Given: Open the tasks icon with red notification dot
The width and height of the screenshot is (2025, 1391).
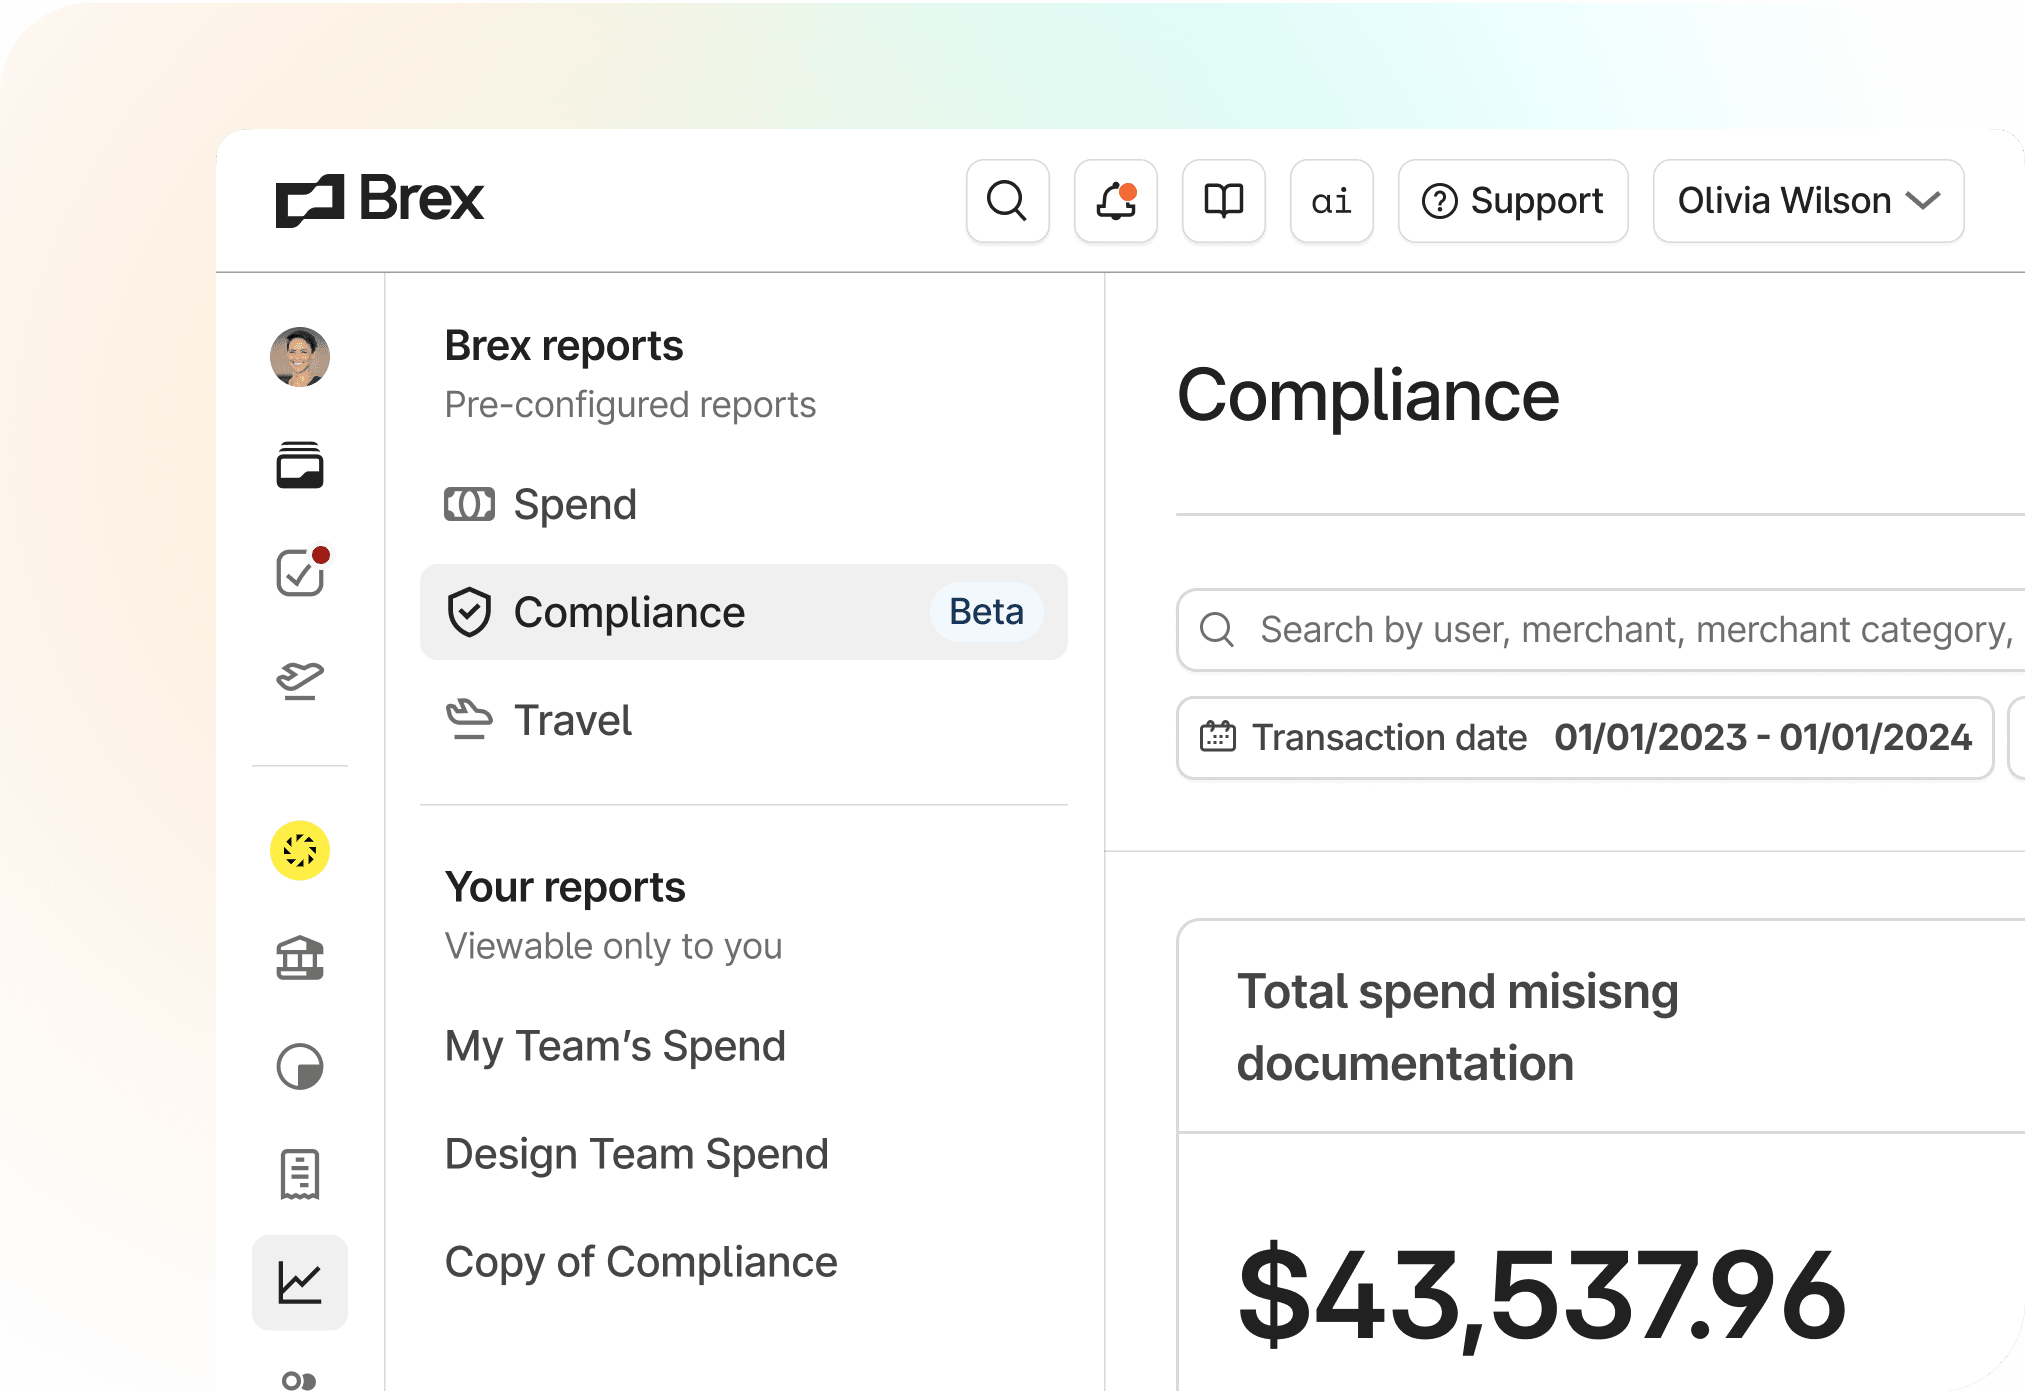Looking at the screenshot, I should point(297,574).
